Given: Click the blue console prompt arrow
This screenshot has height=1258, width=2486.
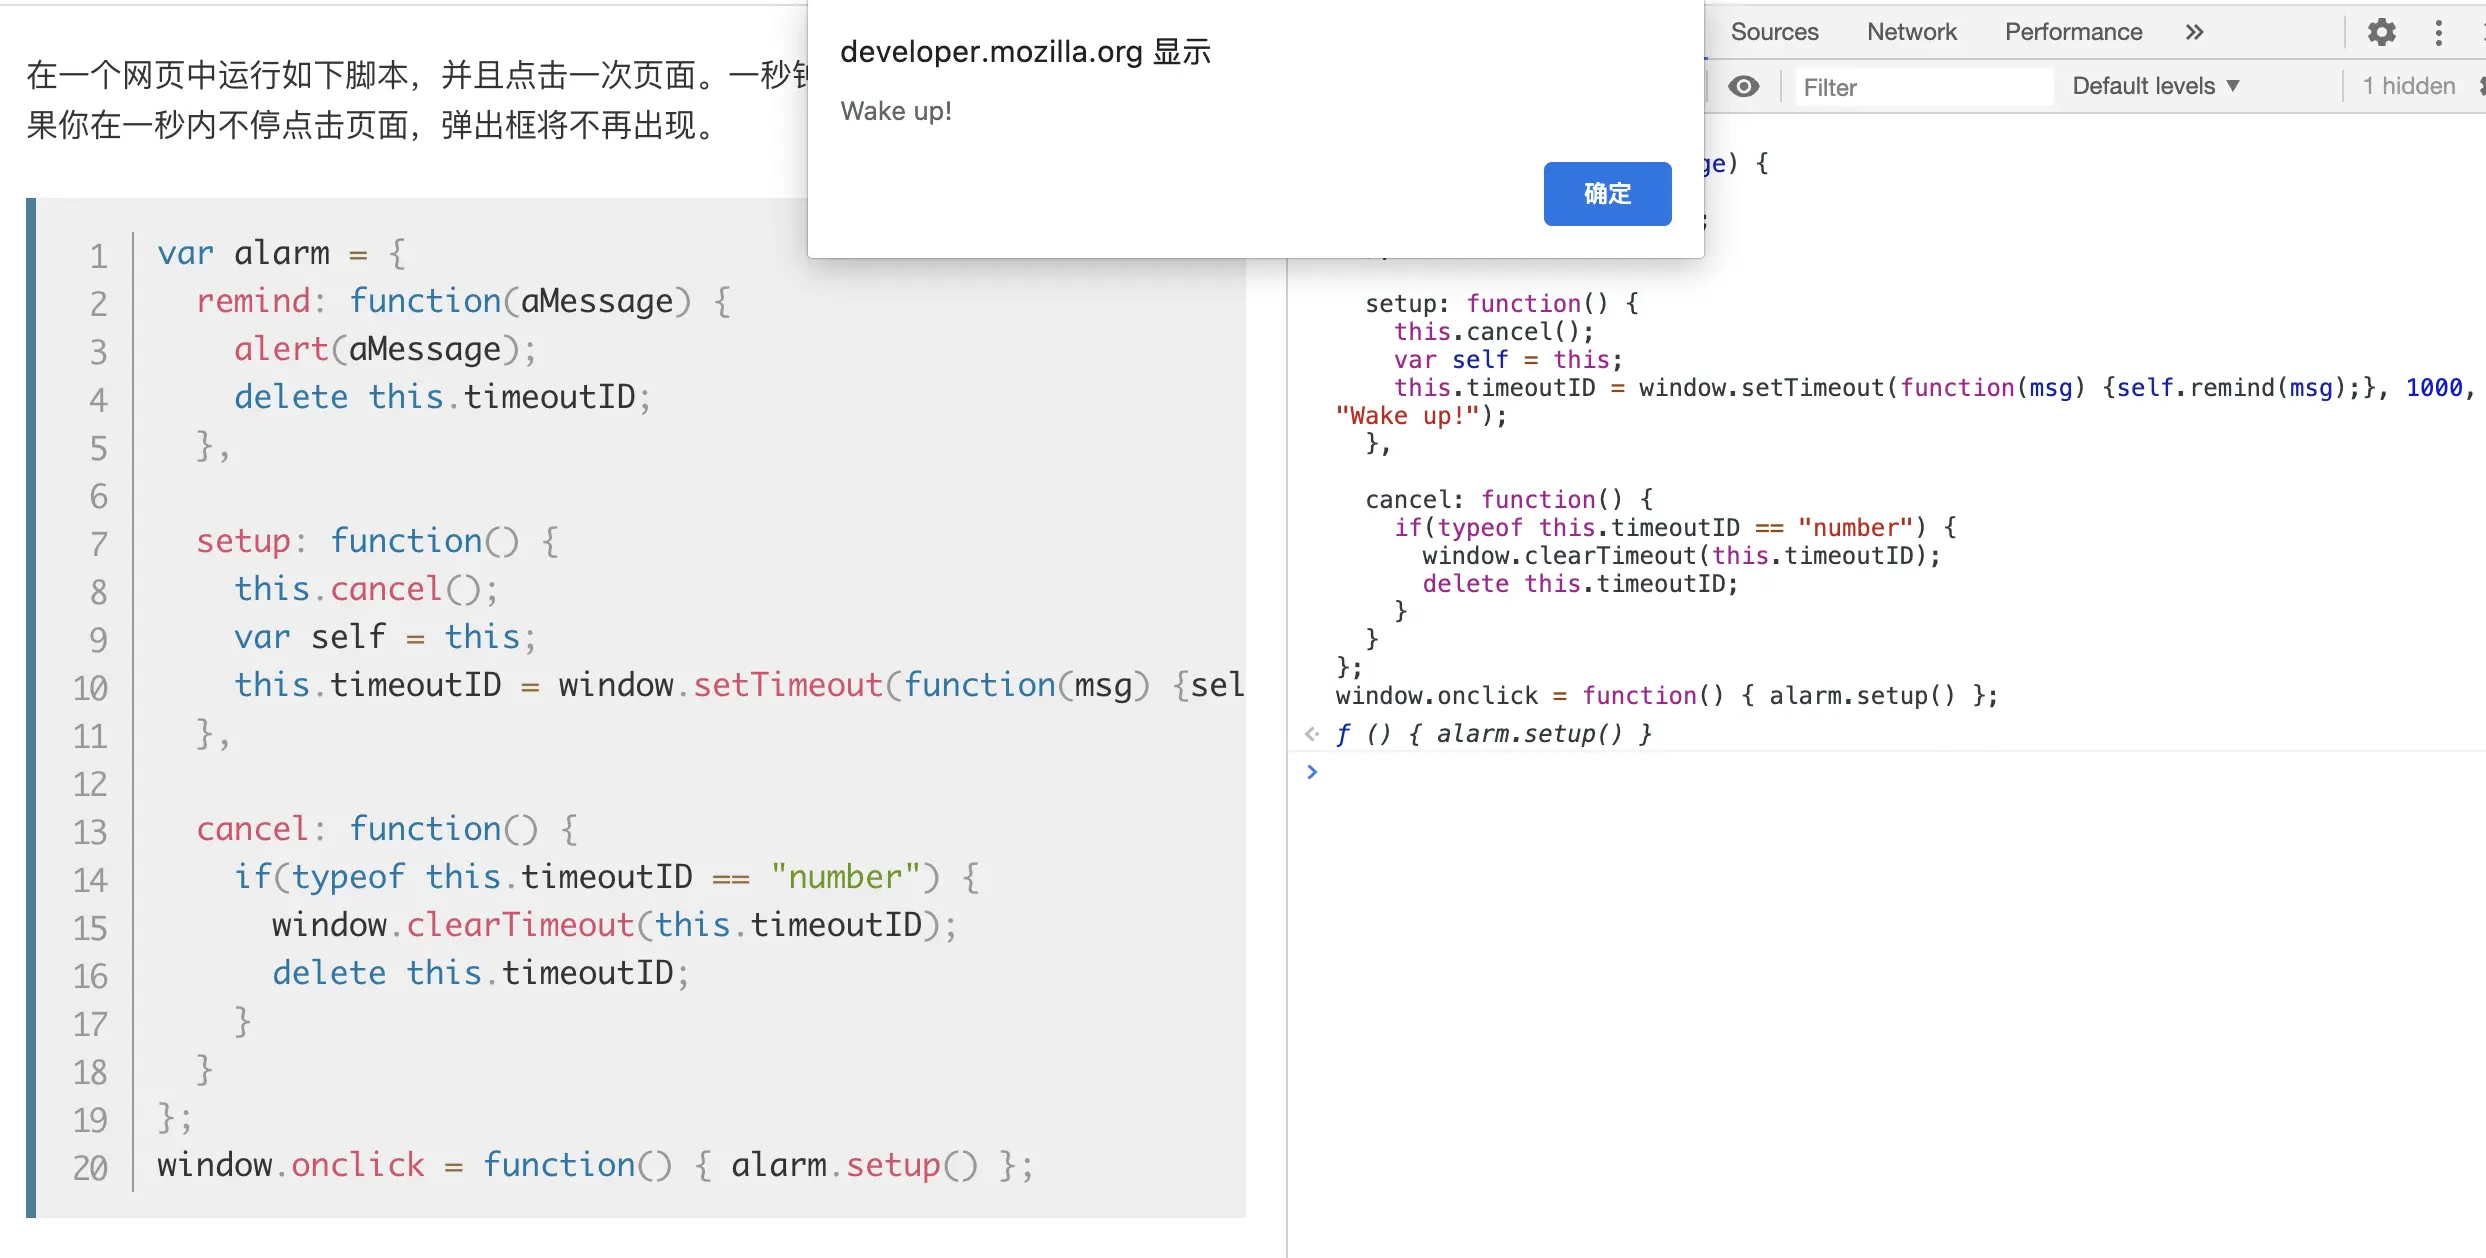Looking at the screenshot, I should click(x=1312, y=771).
